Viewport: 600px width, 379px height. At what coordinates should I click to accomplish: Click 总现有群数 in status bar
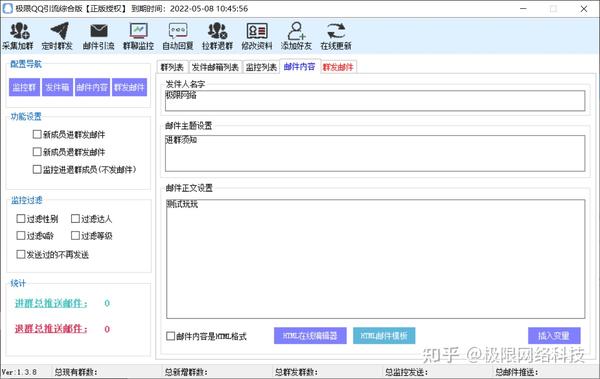76,372
